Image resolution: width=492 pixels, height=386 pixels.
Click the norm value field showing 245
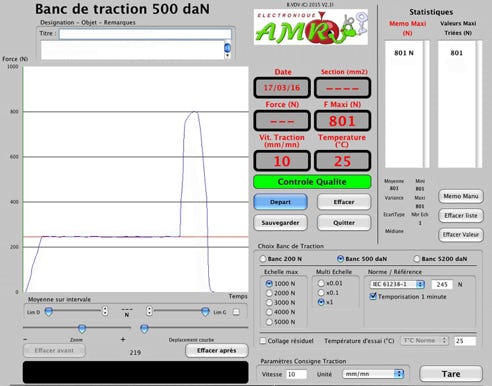coord(442,284)
